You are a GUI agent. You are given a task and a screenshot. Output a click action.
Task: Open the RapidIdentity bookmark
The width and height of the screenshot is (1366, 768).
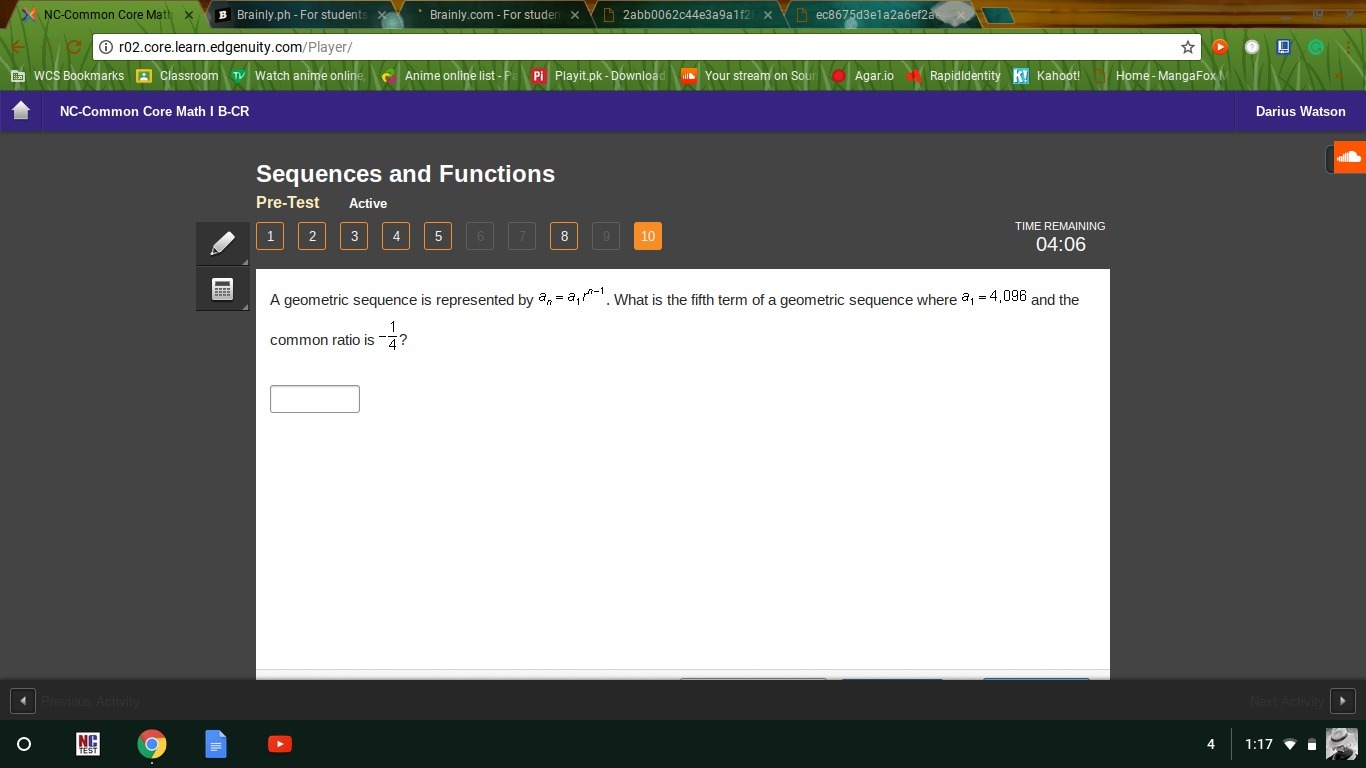(x=953, y=76)
